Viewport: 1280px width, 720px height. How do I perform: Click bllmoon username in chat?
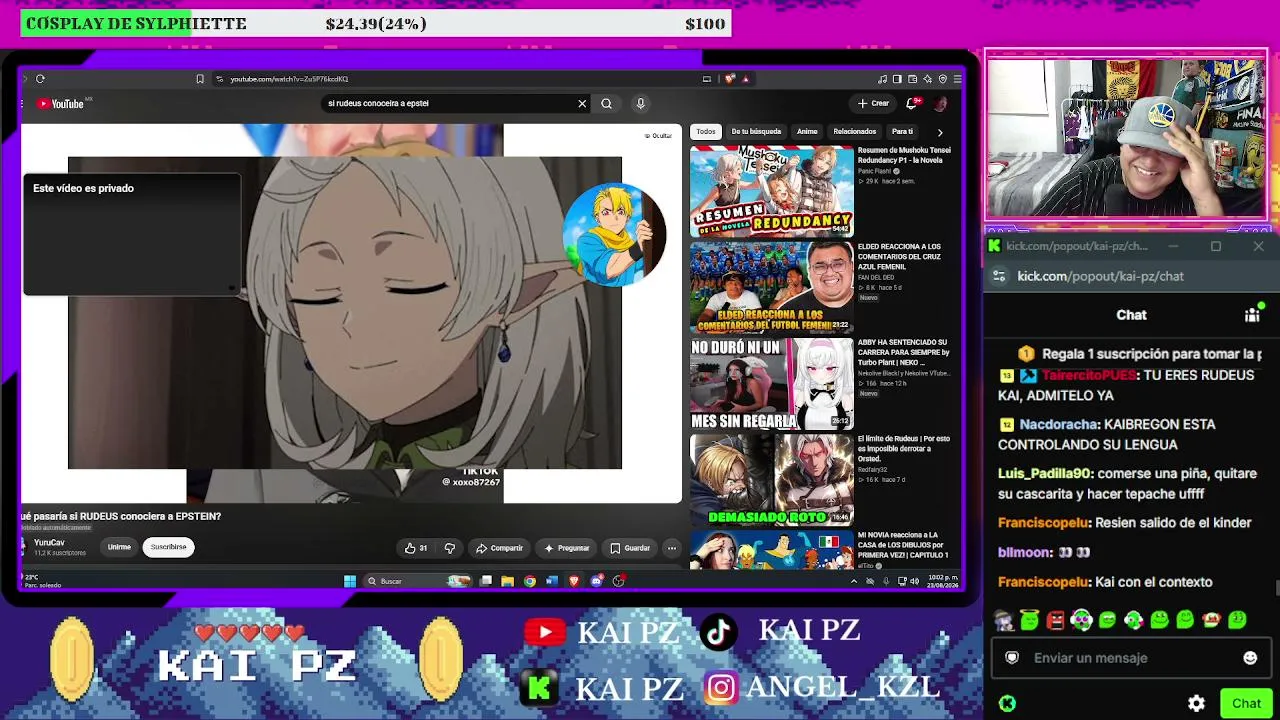coord(1024,552)
